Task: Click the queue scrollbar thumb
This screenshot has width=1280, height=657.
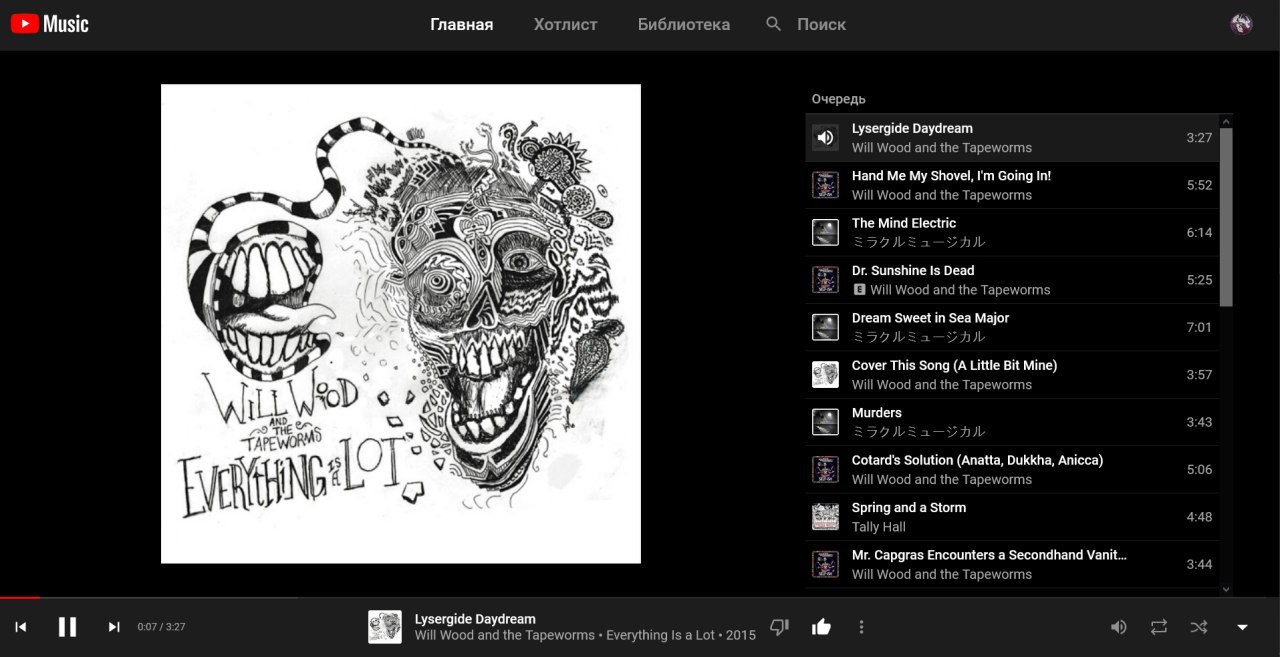Action: click(x=1226, y=217)
